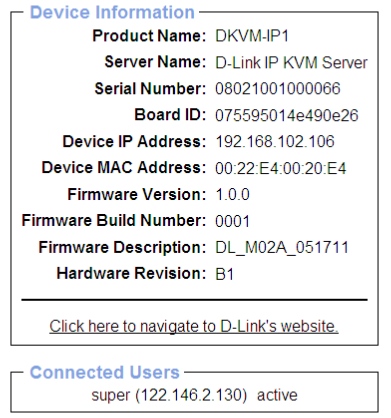Click the Firmware Description label
The image size is (391, 418).
[x=122, y=247]
